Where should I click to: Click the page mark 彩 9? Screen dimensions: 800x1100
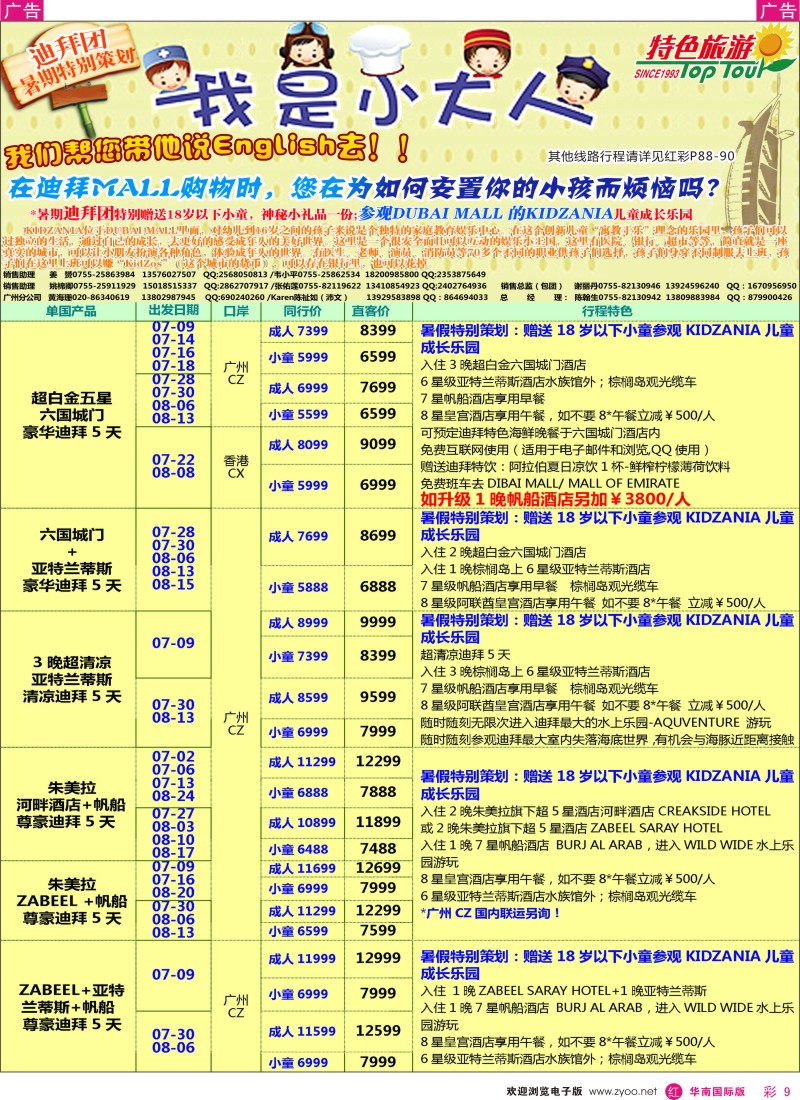click(x=777, y=1091)
